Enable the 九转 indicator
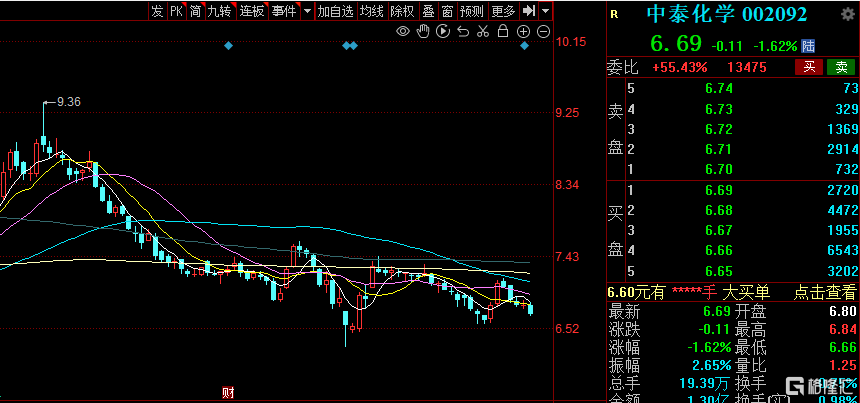The height and width of the screenshot is (403, 860). point(220,10)
